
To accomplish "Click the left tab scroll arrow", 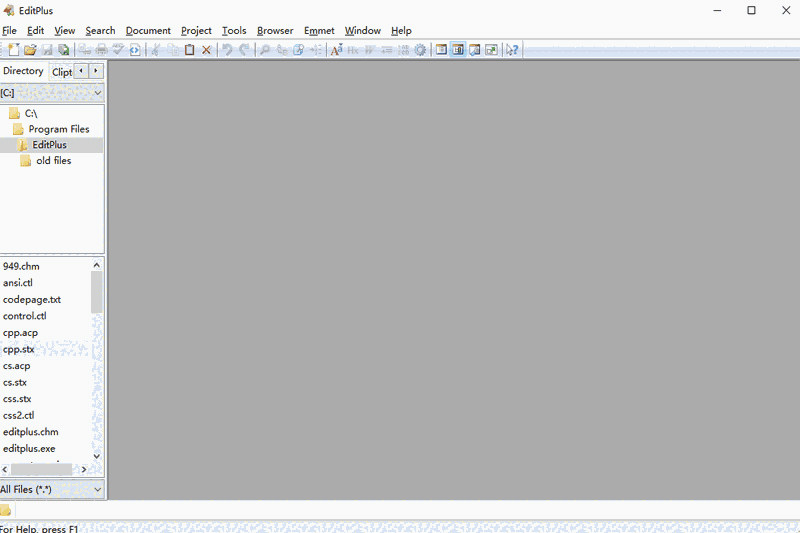I will 81,71.
